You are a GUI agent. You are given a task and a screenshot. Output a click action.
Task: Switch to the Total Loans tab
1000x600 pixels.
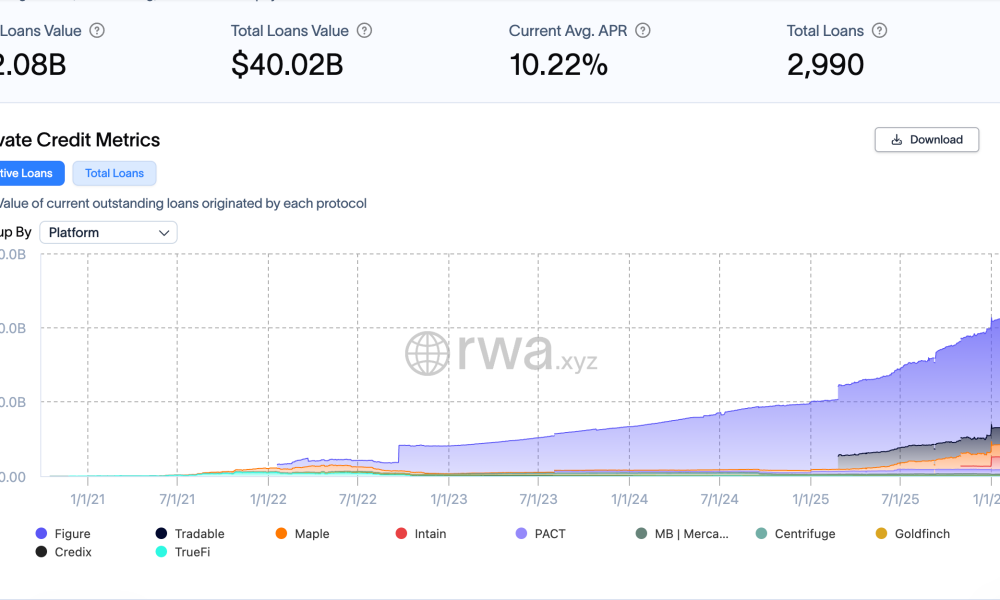point(114,173)
